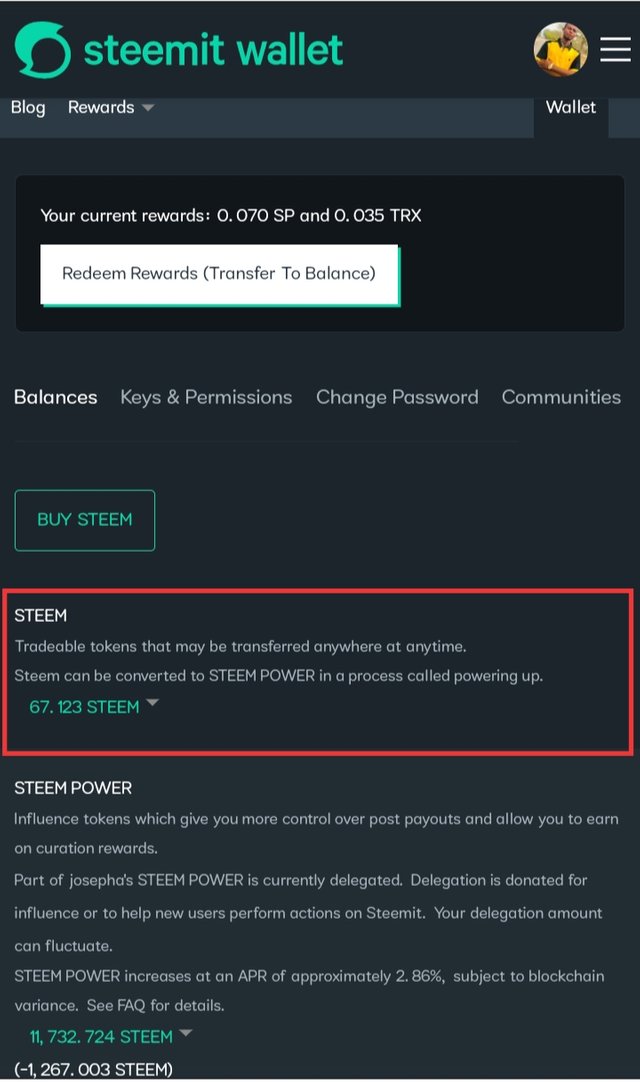Switch to the Balances tab
This screenshot has height=1082, width=640.
[55, 397]
